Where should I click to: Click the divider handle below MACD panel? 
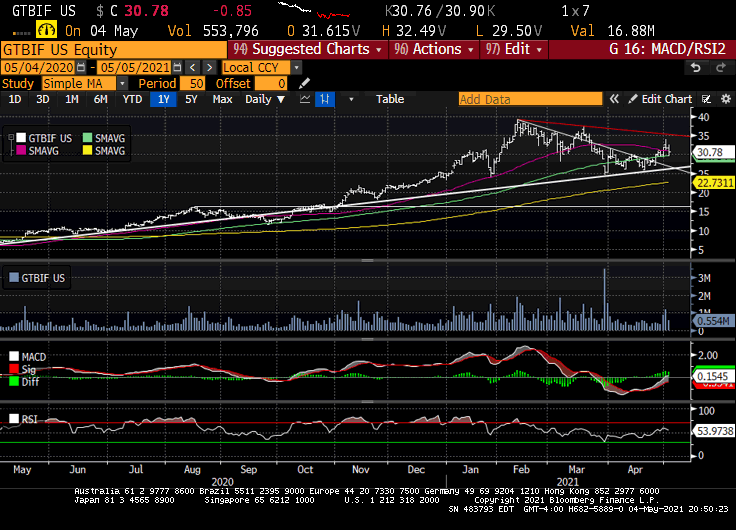(368, 402)
